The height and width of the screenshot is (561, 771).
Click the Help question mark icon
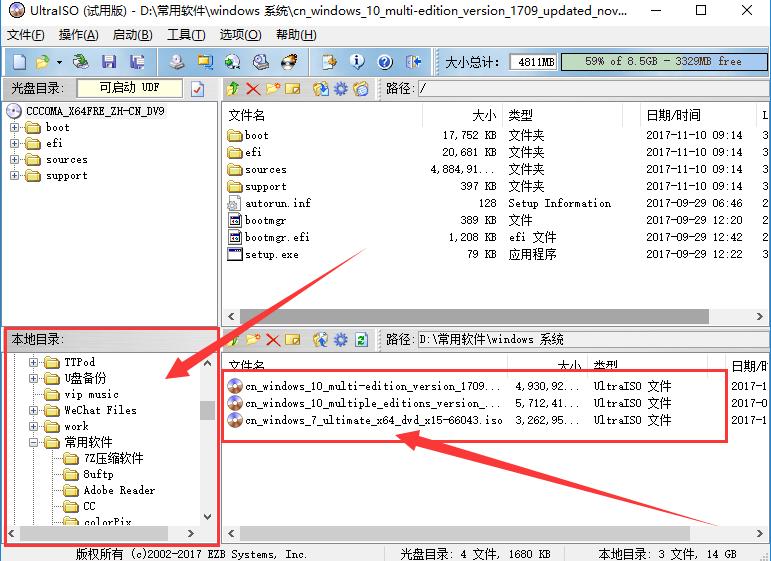coord(385,62)
